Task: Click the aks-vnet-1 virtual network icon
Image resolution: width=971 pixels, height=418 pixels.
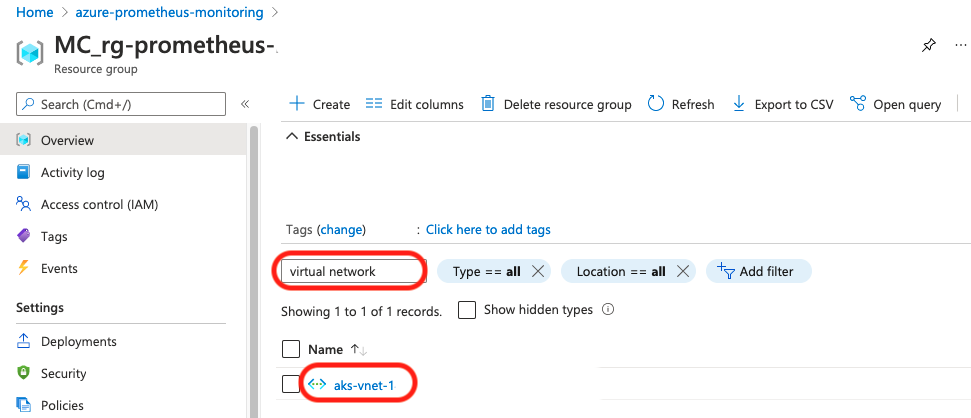Action: tap(316, 385)
